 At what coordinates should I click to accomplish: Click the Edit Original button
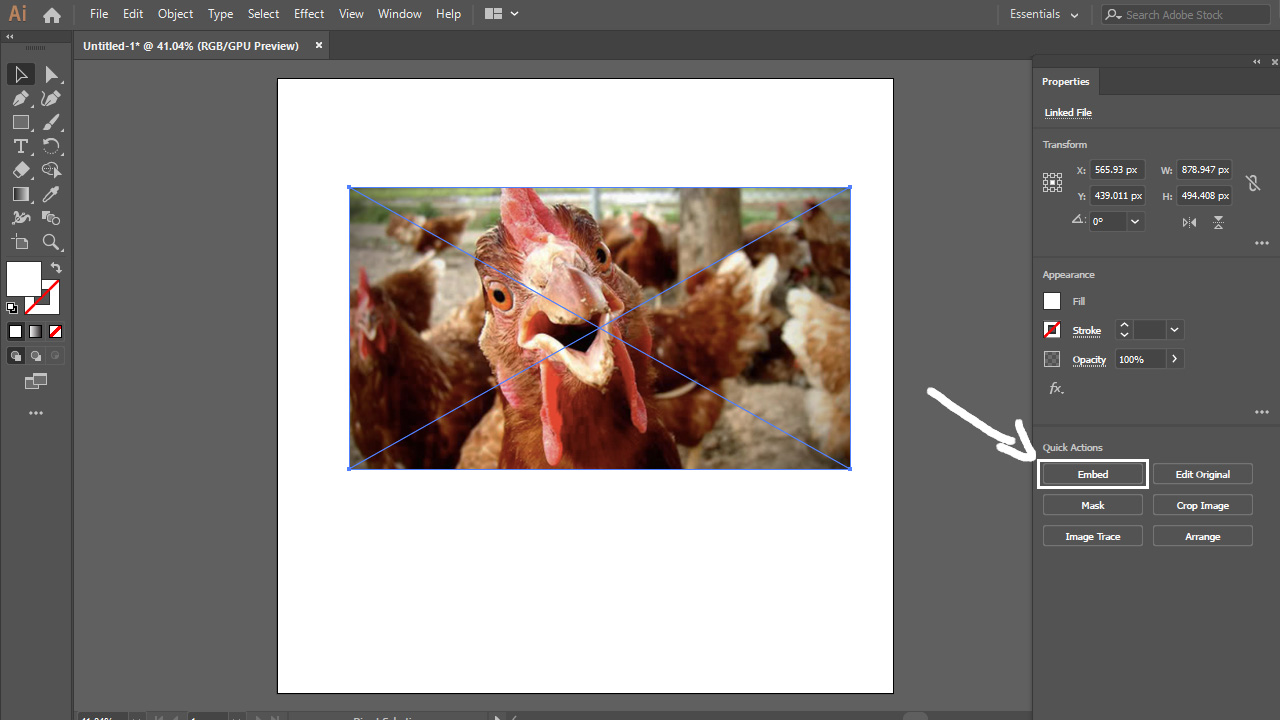[x=1203, y=474]
